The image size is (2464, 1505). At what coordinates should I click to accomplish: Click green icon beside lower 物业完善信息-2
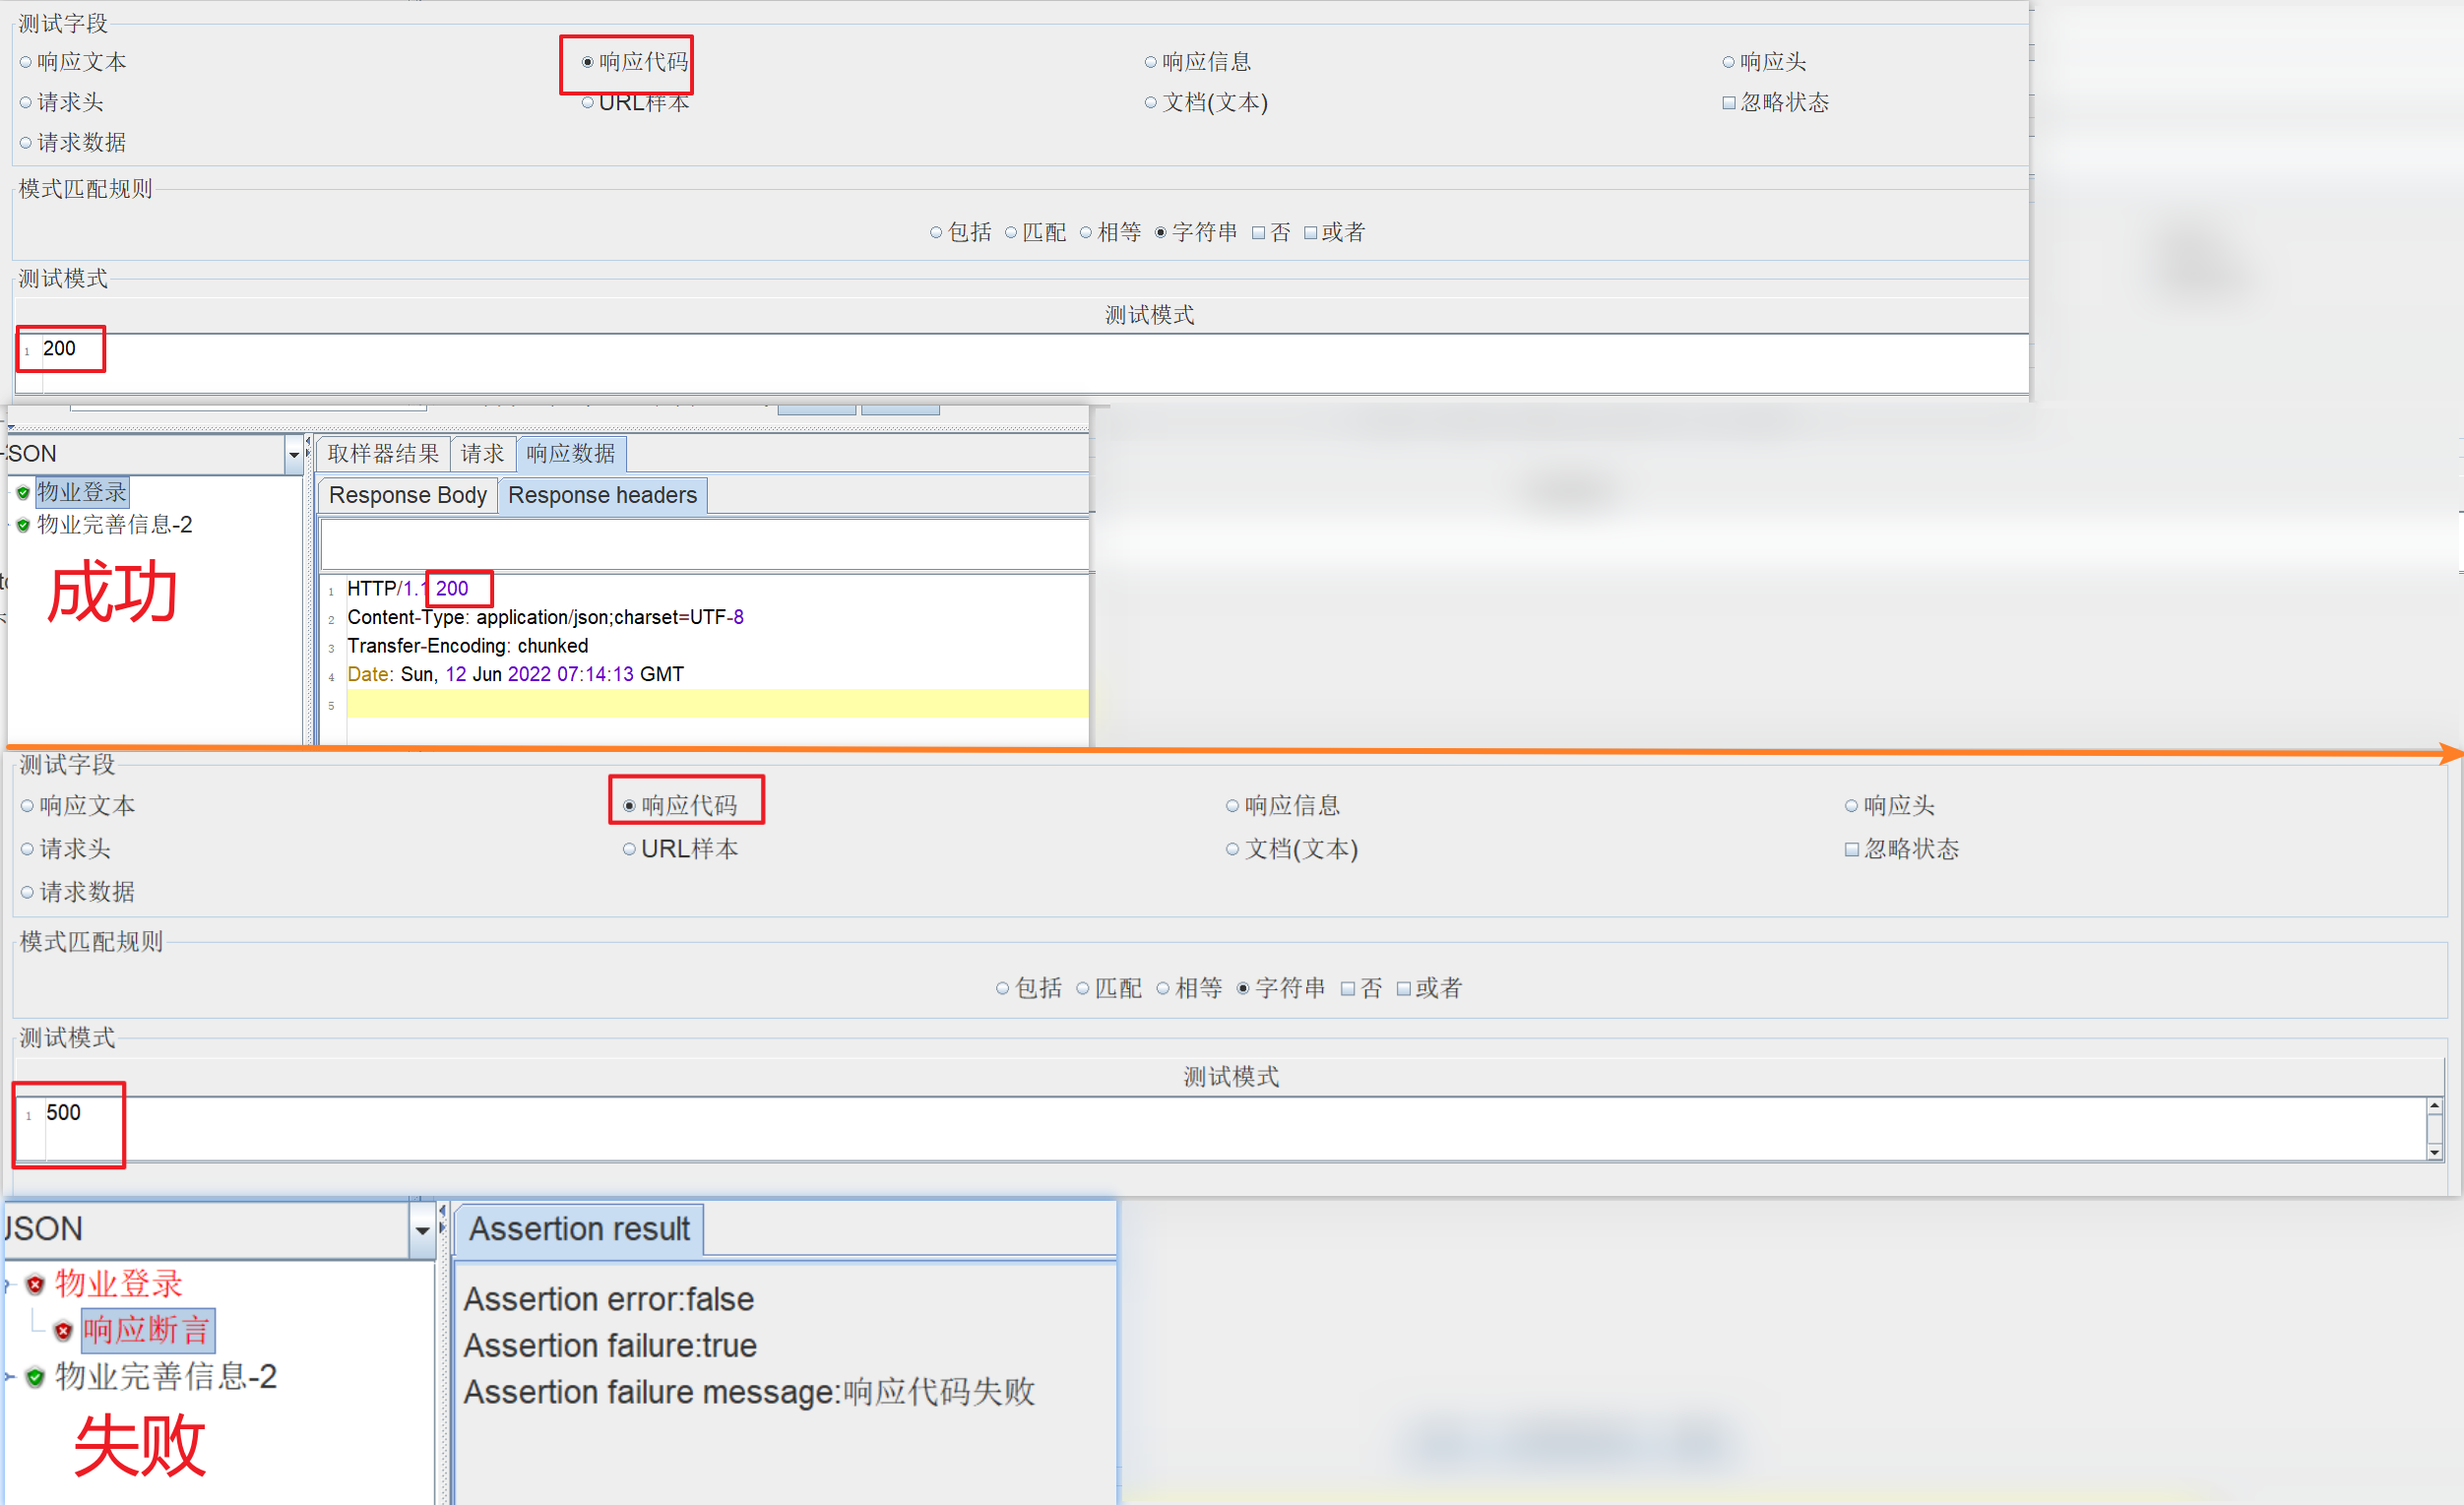[x=35, y=1377]
